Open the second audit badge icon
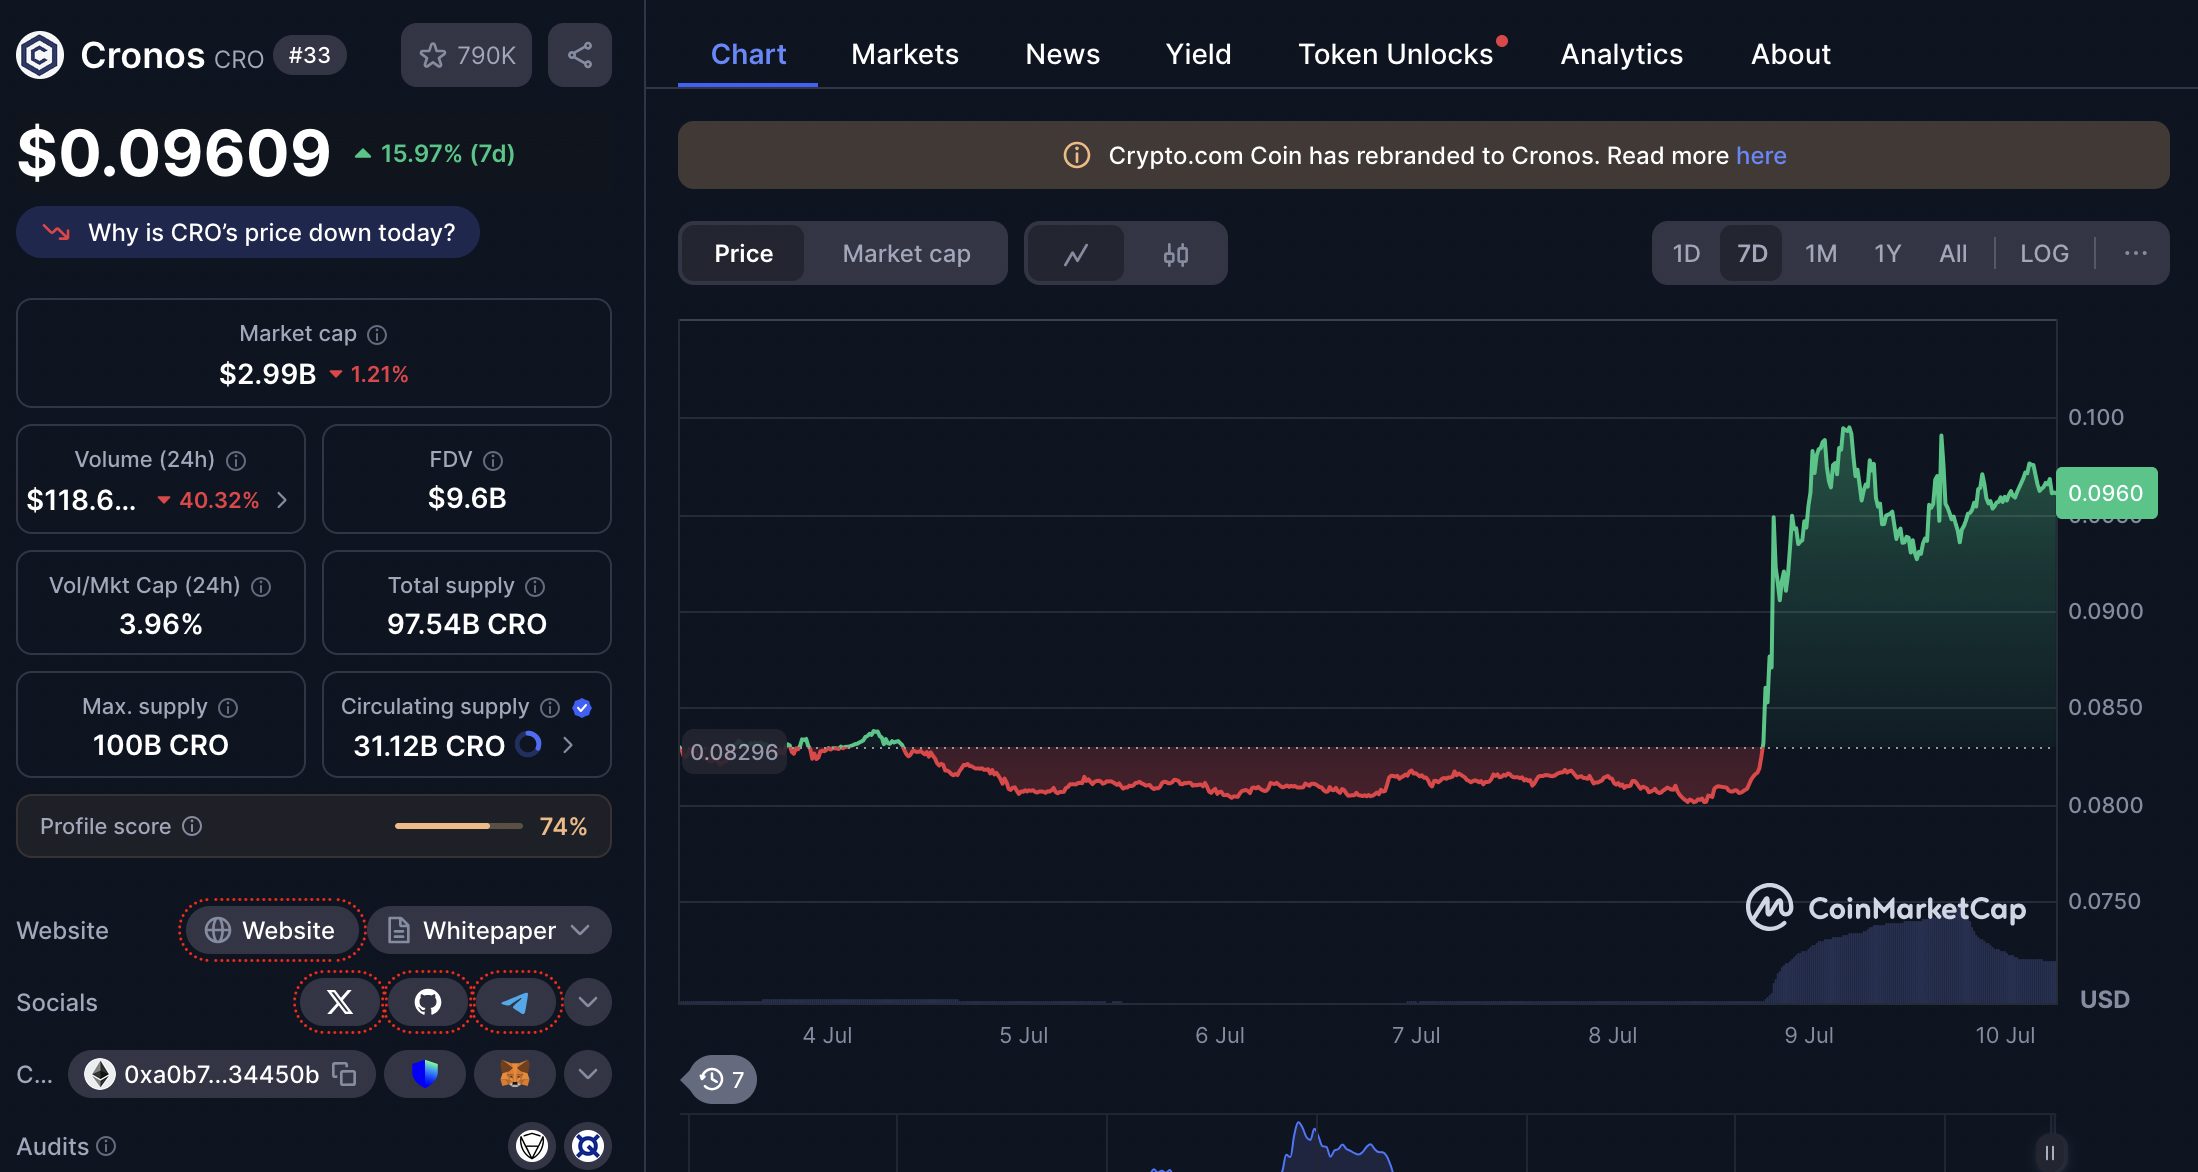 (588, 1146)
